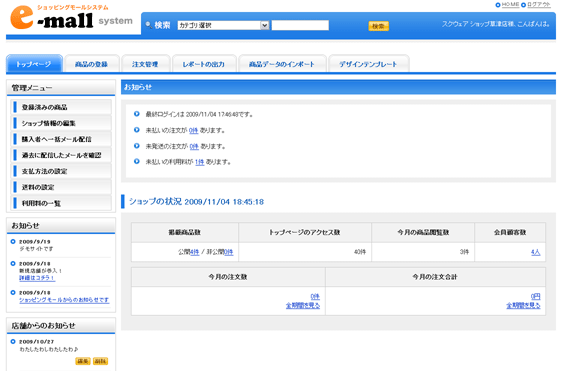Click the bullet icon beside 未発送の注文 notice
The image size is (563, 371).
click(x=137, y=145)
